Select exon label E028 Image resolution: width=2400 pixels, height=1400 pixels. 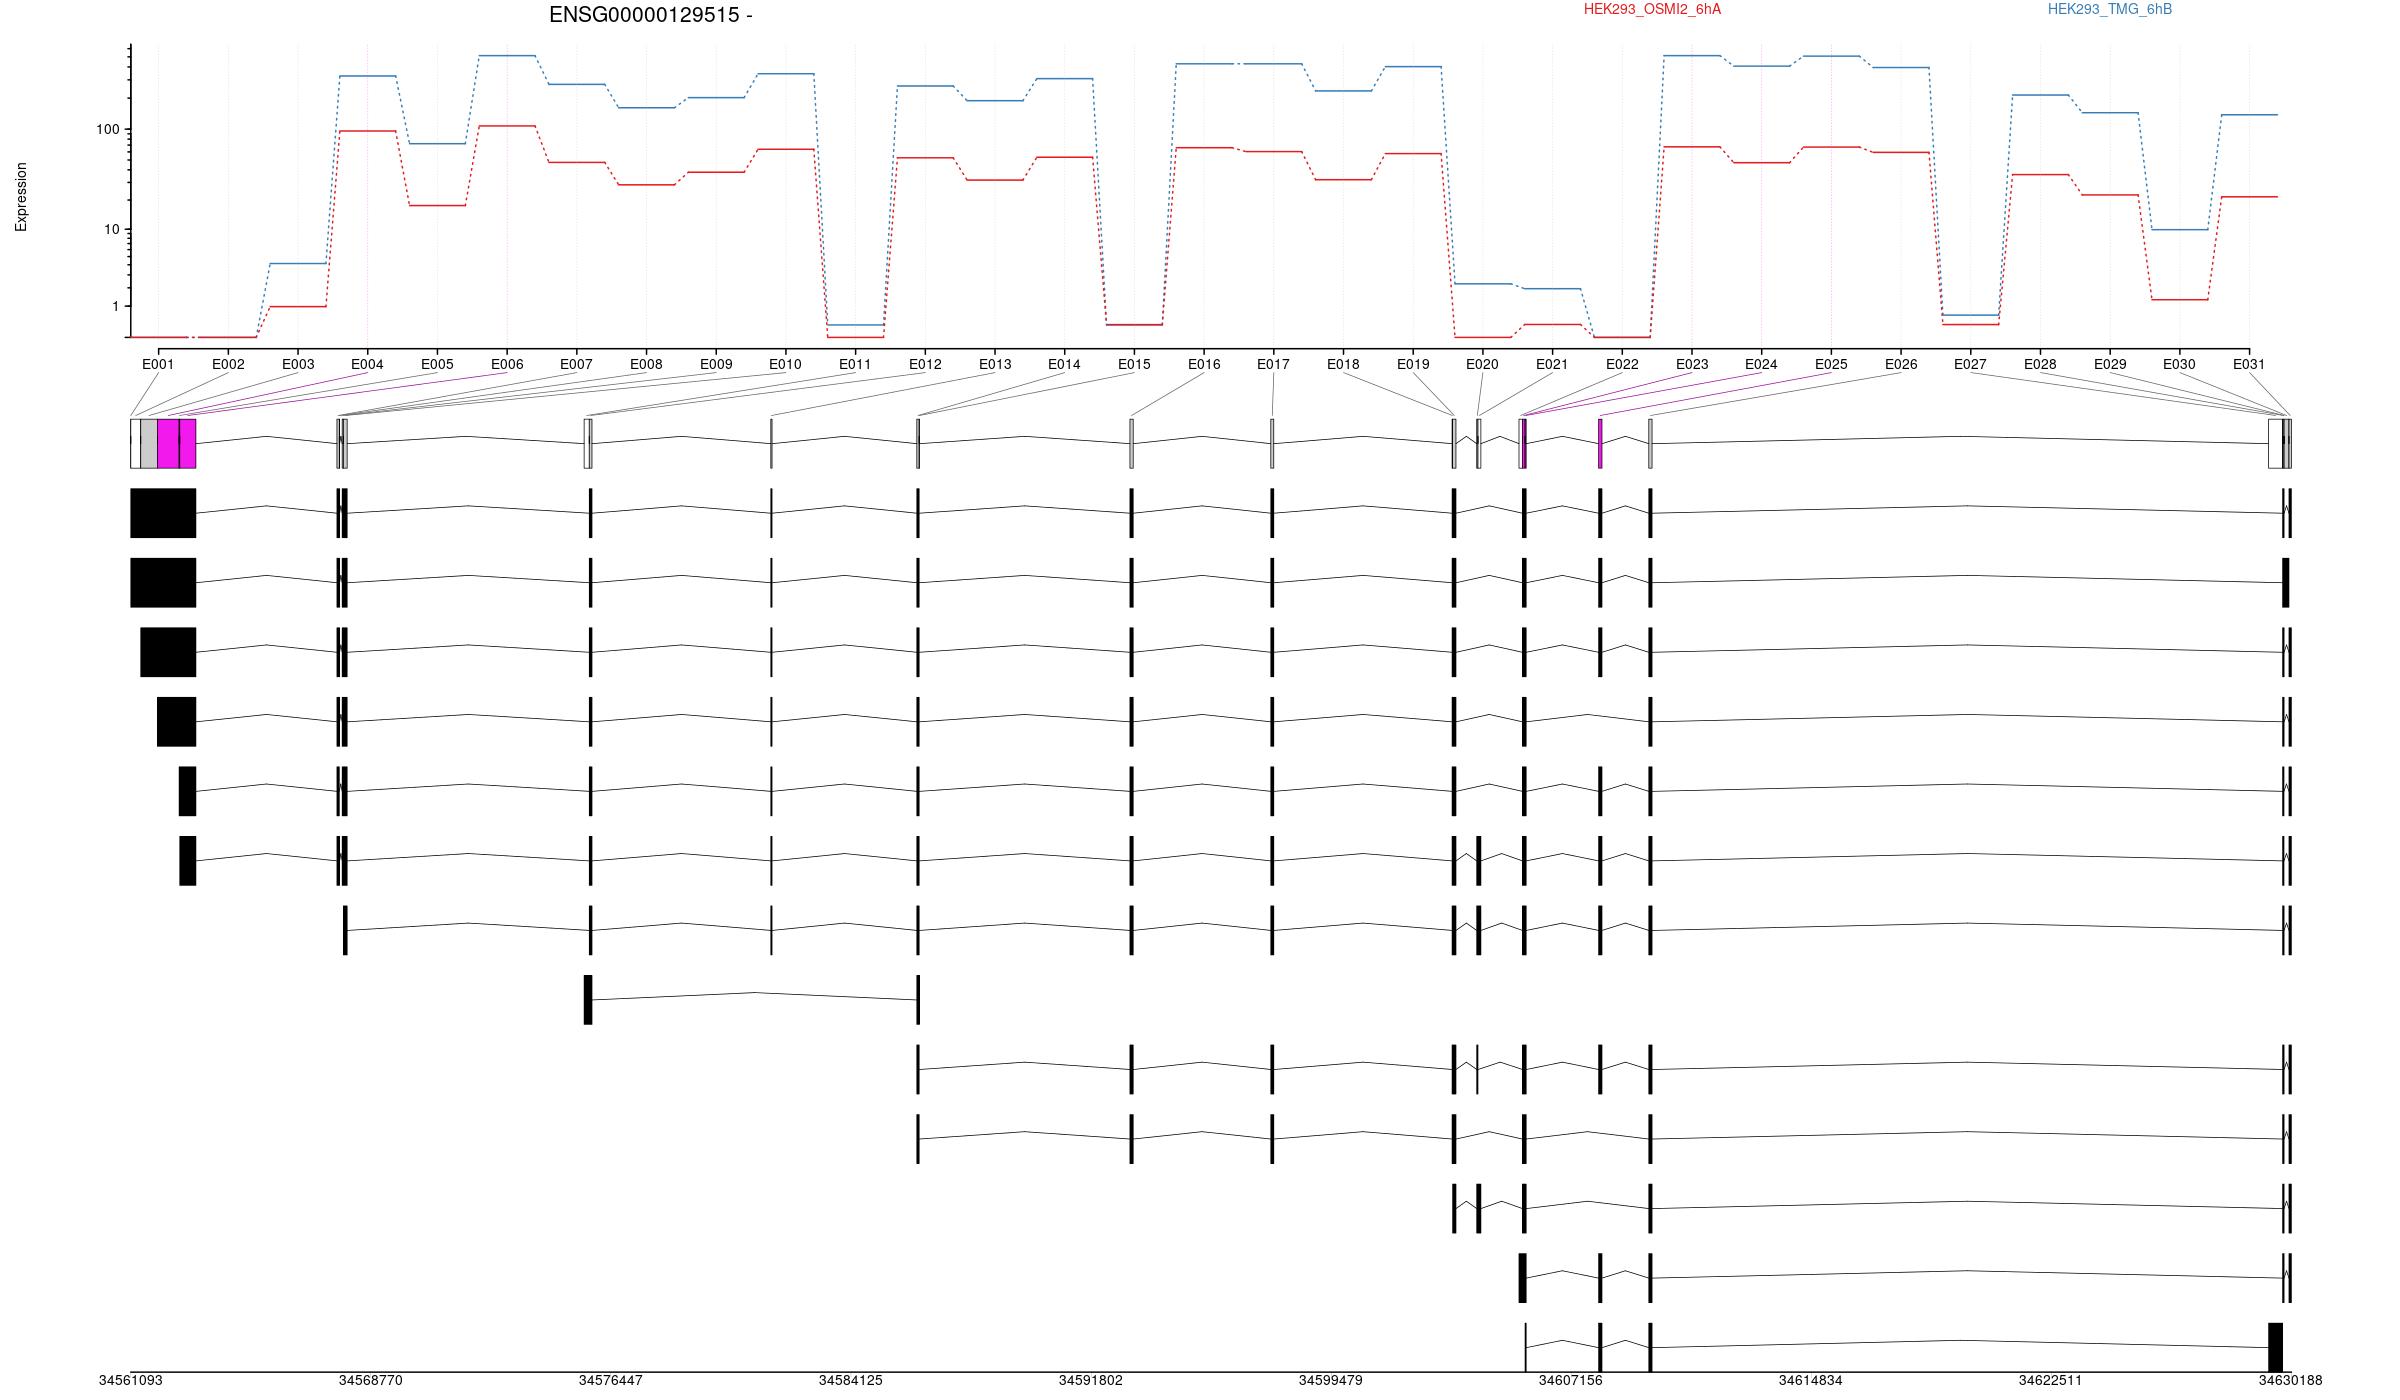(2040, 364)
